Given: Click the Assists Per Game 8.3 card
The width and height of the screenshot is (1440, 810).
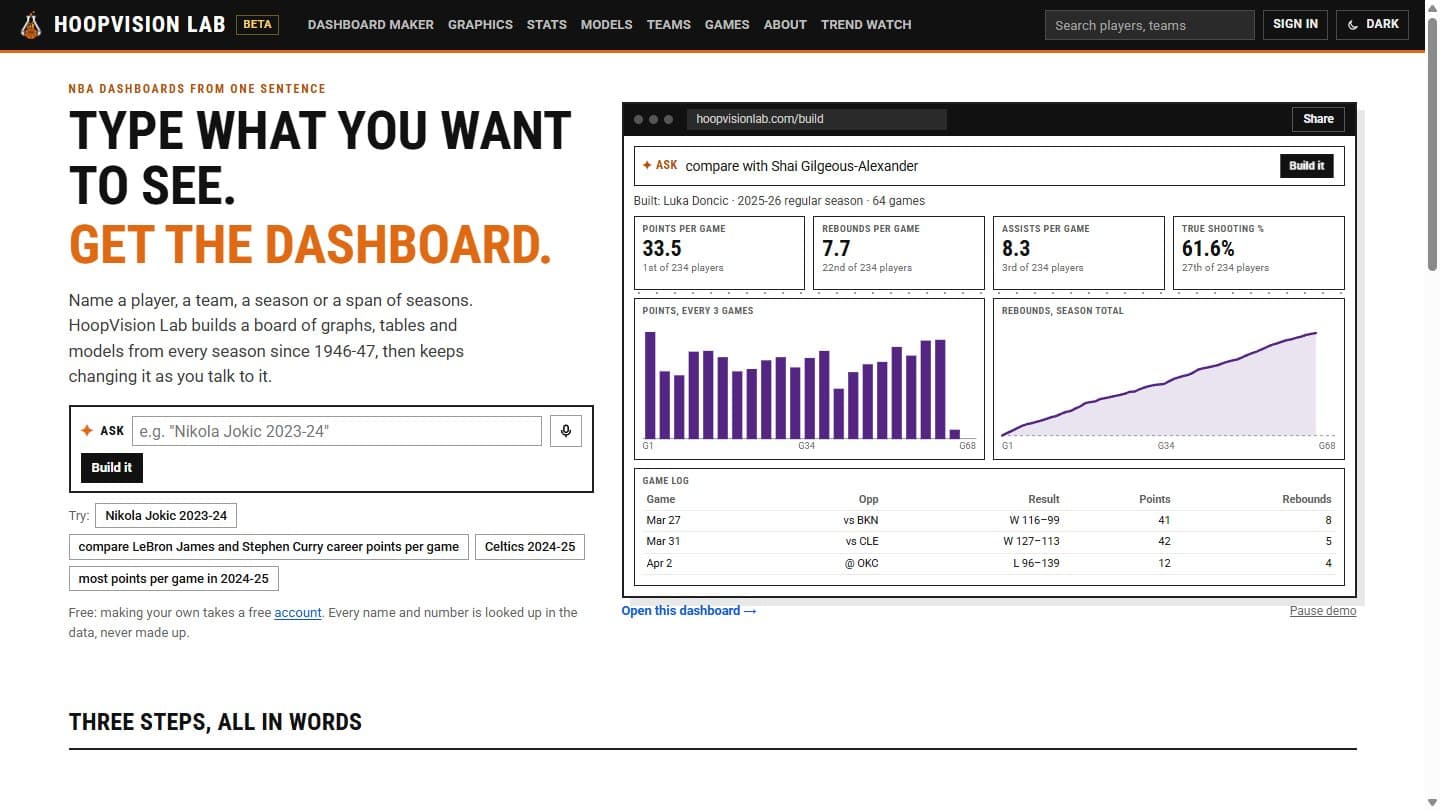Looking at the screenshot, I should [x=1079, y=253].
